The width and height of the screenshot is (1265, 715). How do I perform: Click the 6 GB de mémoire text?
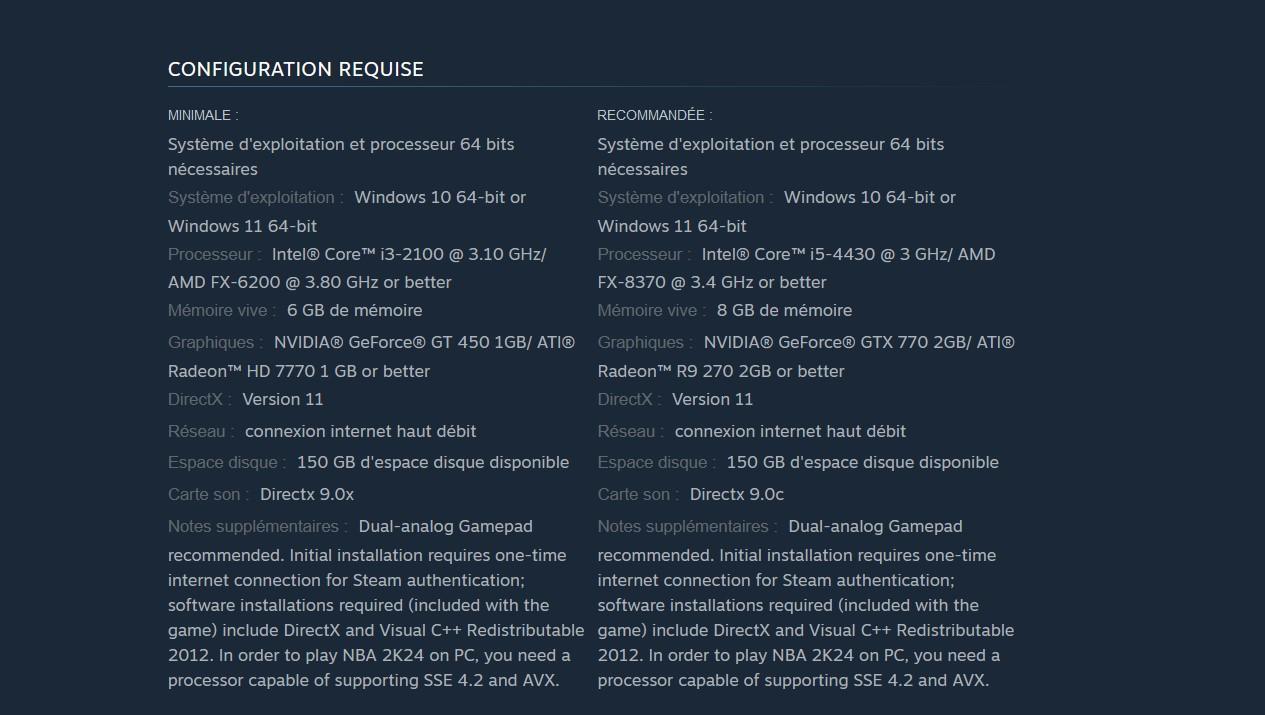[x=354, y=310]
